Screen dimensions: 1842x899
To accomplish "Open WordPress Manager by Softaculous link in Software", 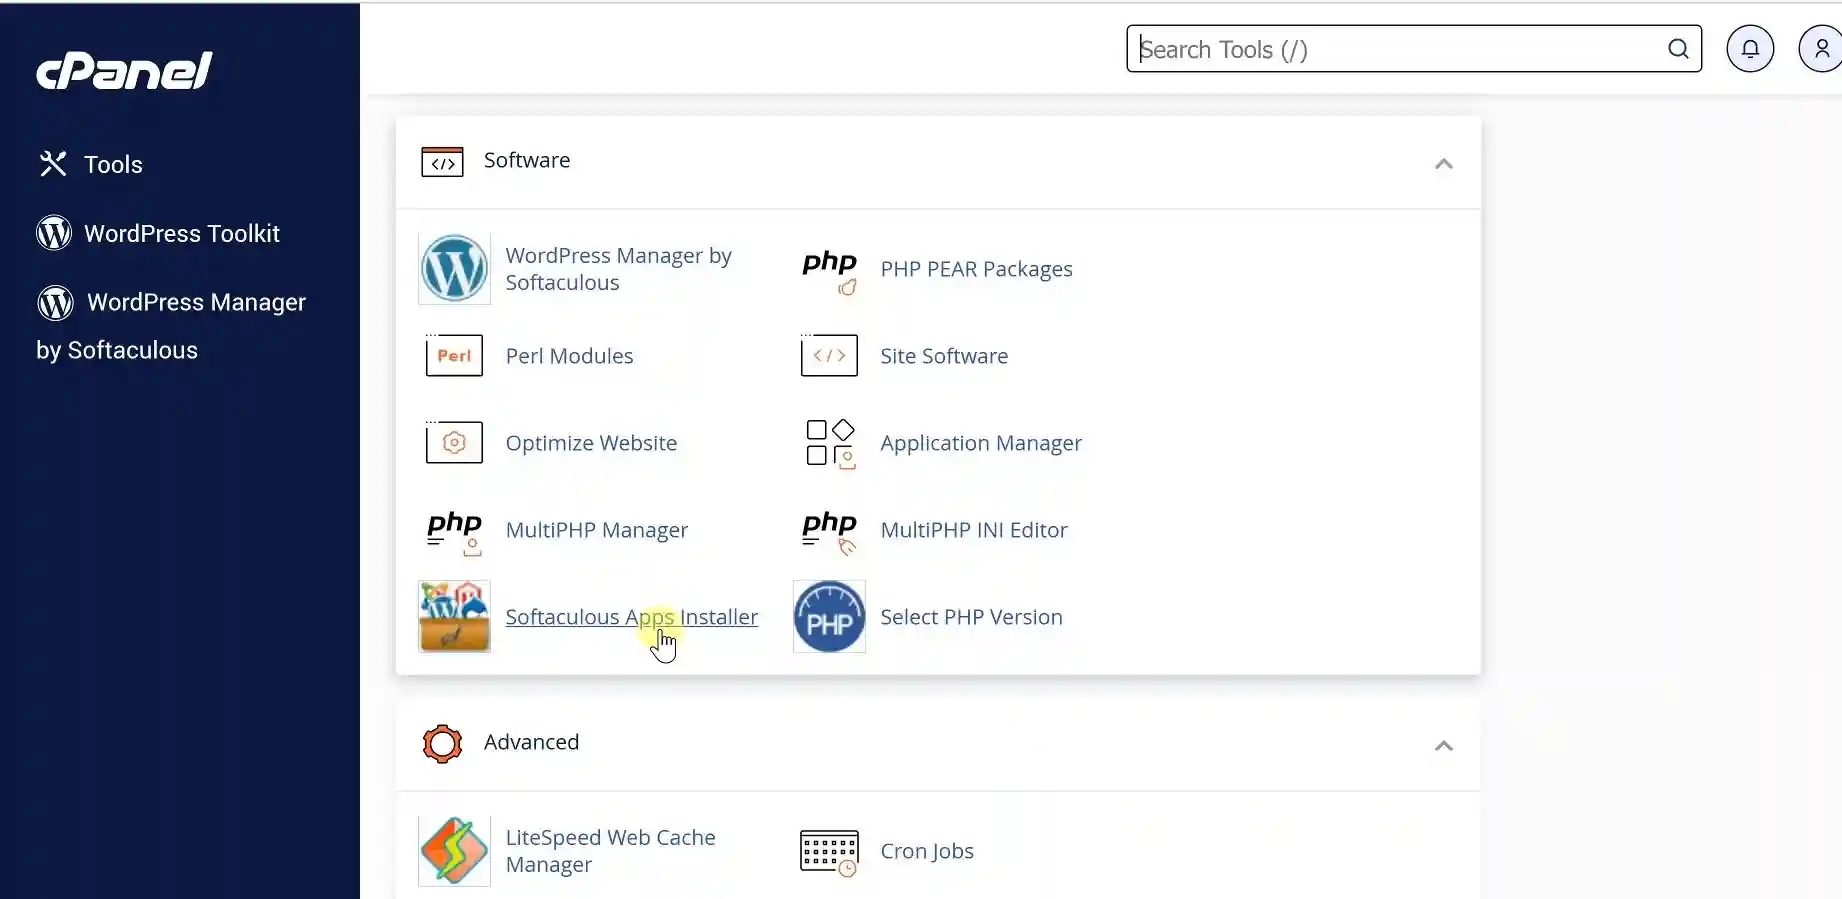I will (x=618, y=269).
